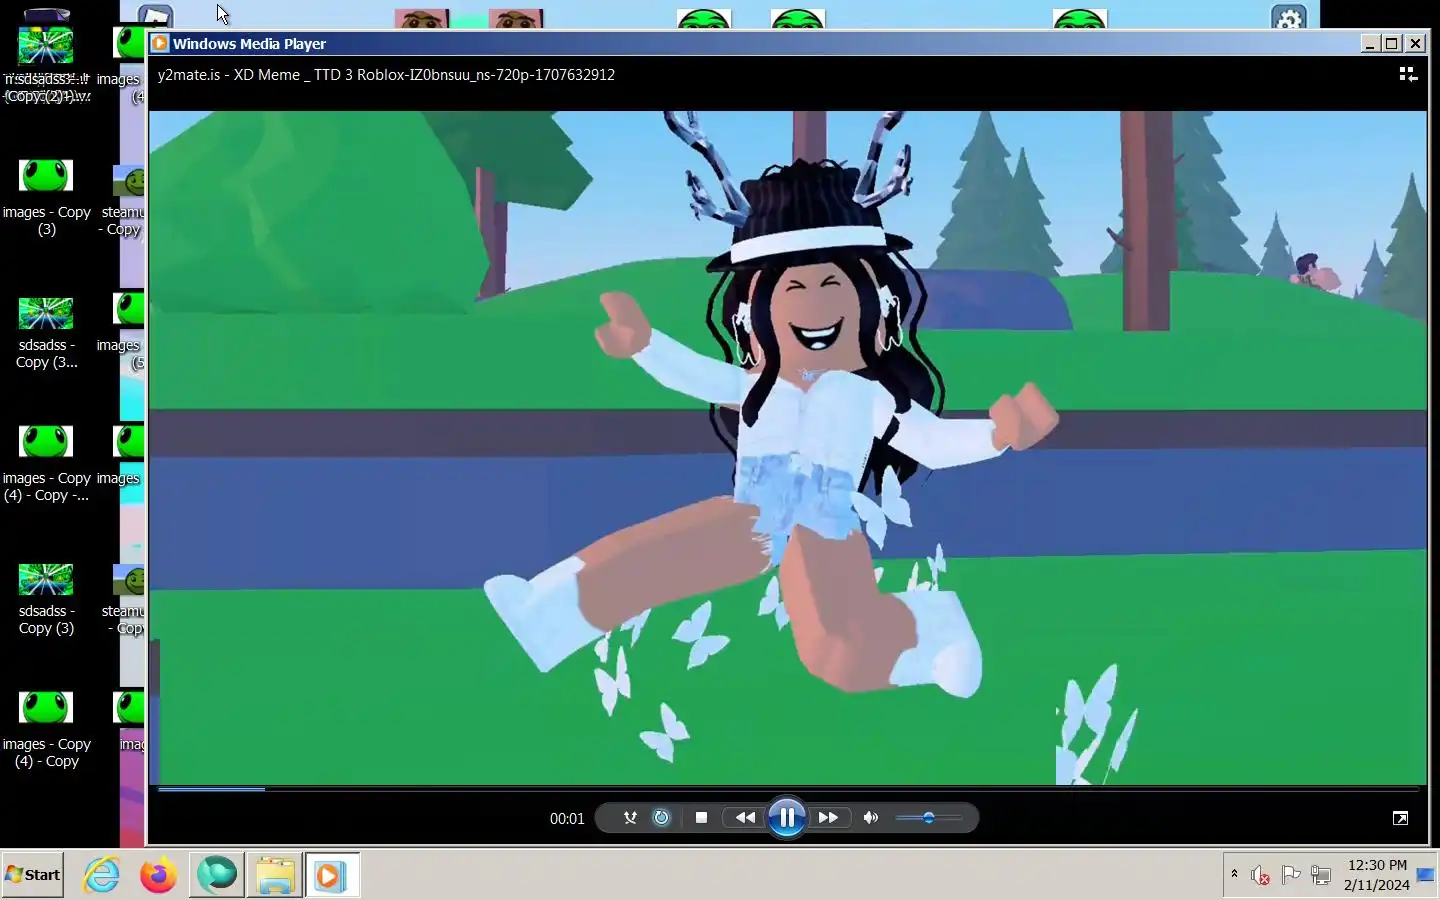This screenshot has height=900, width=1440.
Task: Mute the player's sound via speaker icon
Action: [871, 818]
